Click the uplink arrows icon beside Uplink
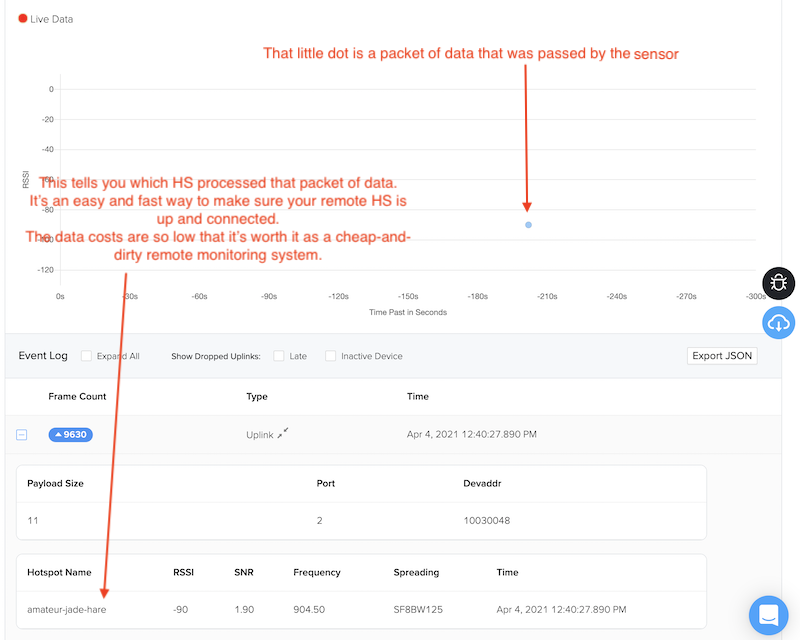 [x=283, y=433]
